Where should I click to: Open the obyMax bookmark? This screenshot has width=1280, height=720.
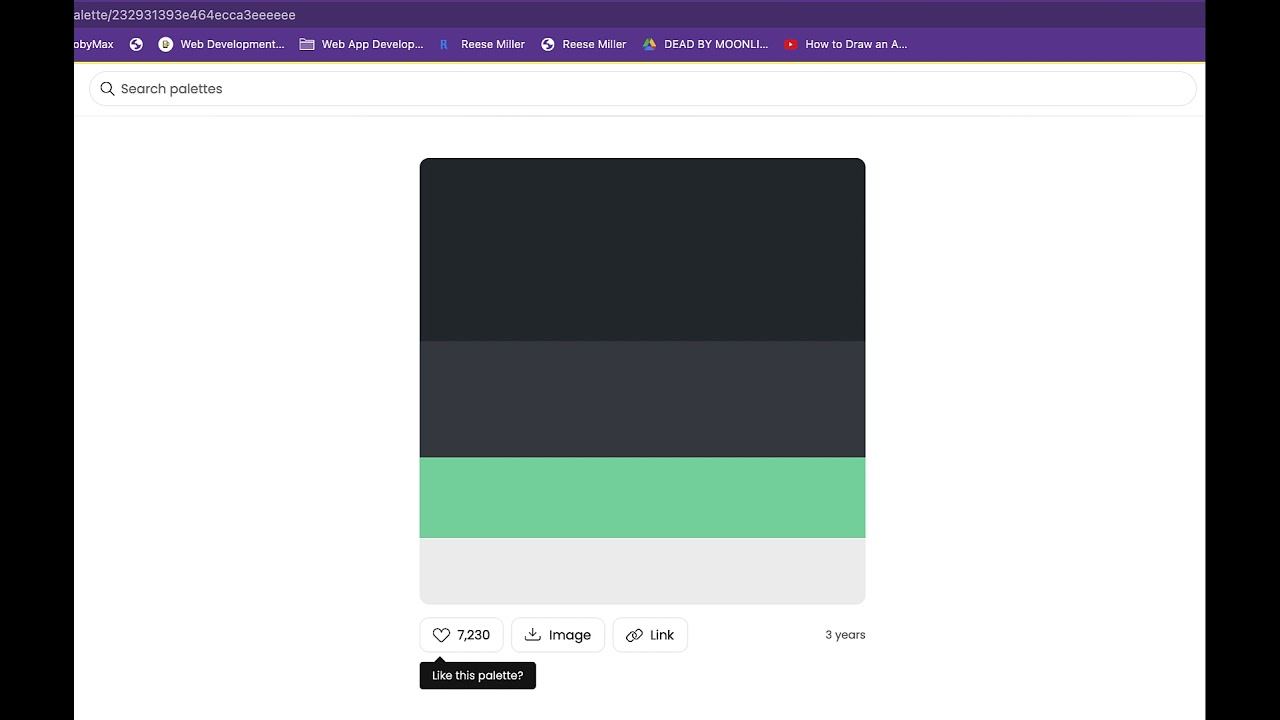(94, 44)
